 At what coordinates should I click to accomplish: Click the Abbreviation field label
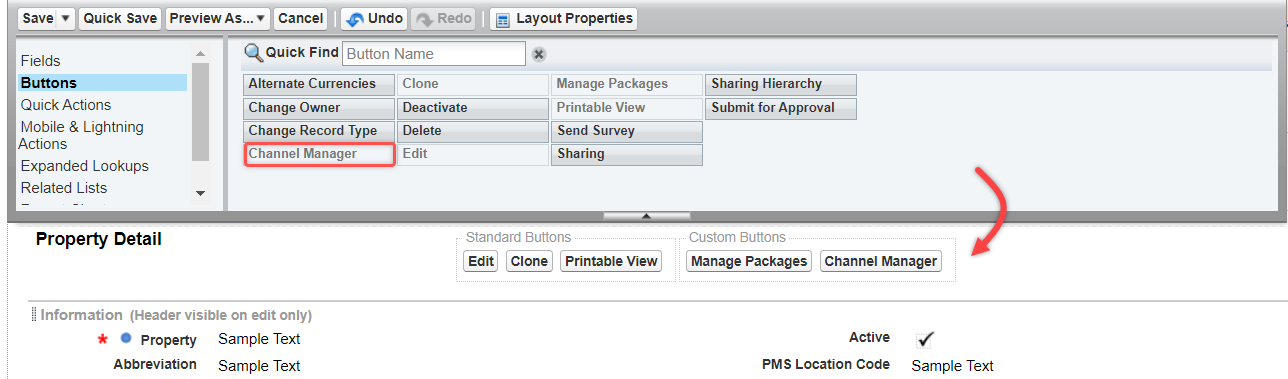(155, 364)
